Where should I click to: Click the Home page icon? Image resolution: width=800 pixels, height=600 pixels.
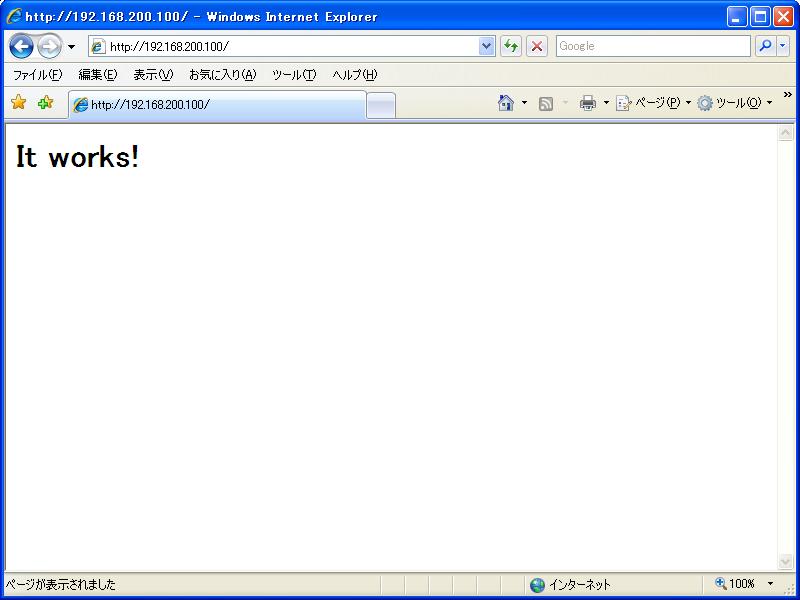(506, 103)
